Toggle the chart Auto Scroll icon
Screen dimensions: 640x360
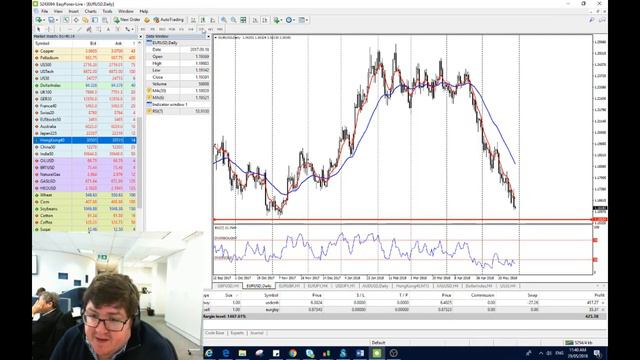[x=255, y=20]
